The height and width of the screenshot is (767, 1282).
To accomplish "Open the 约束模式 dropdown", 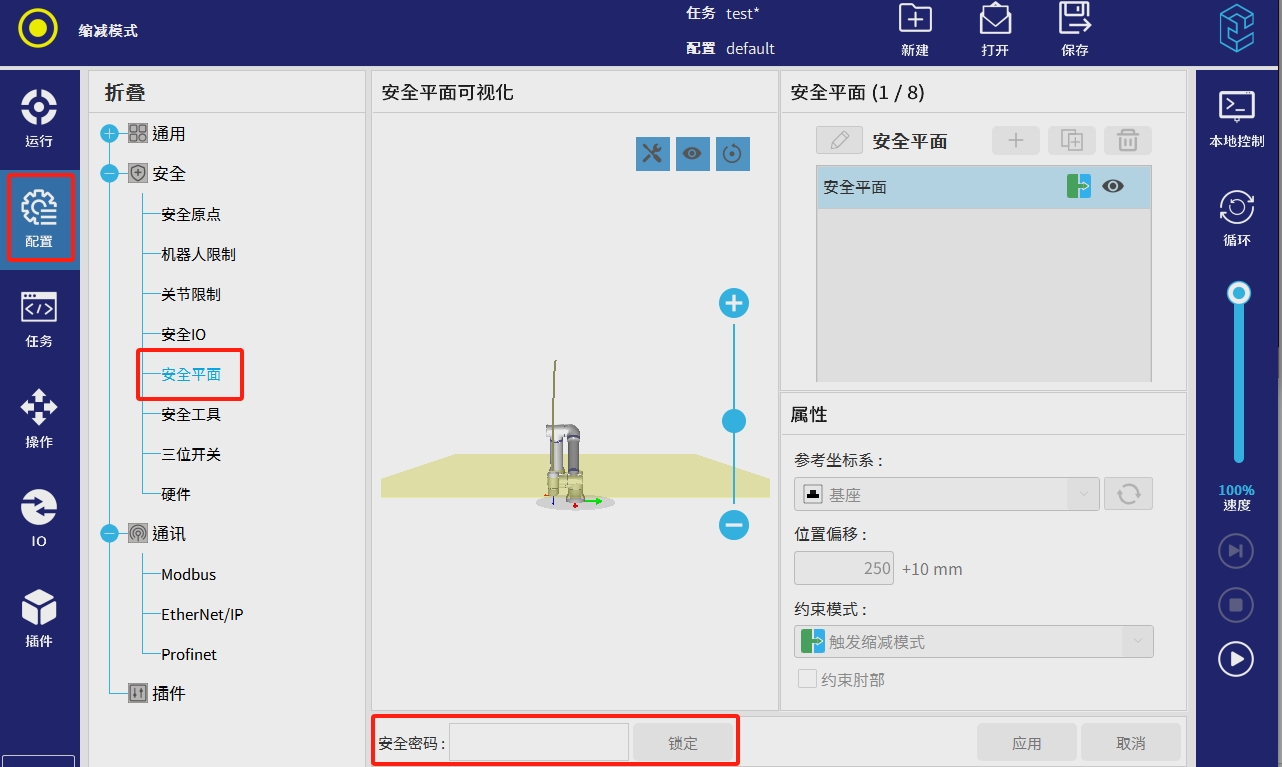I will click(973, 642).
